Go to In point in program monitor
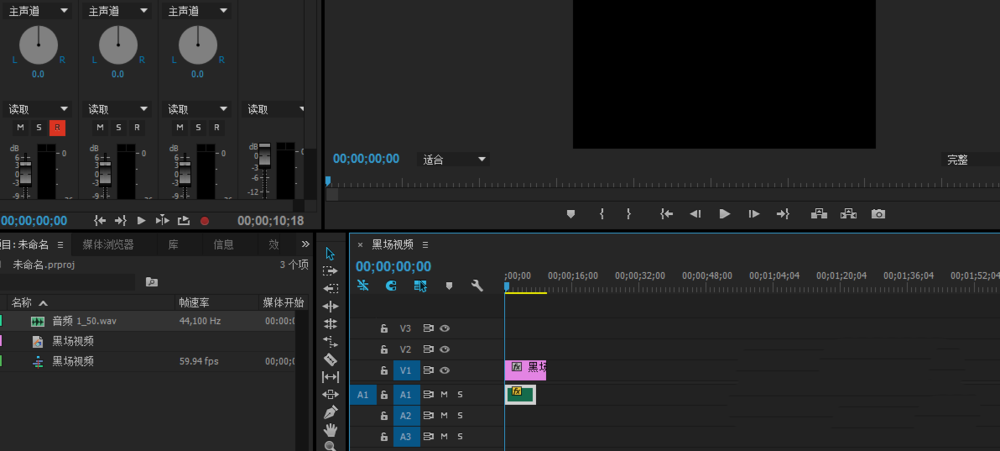This screenshot has width=1000, height=451. (666, 214)
